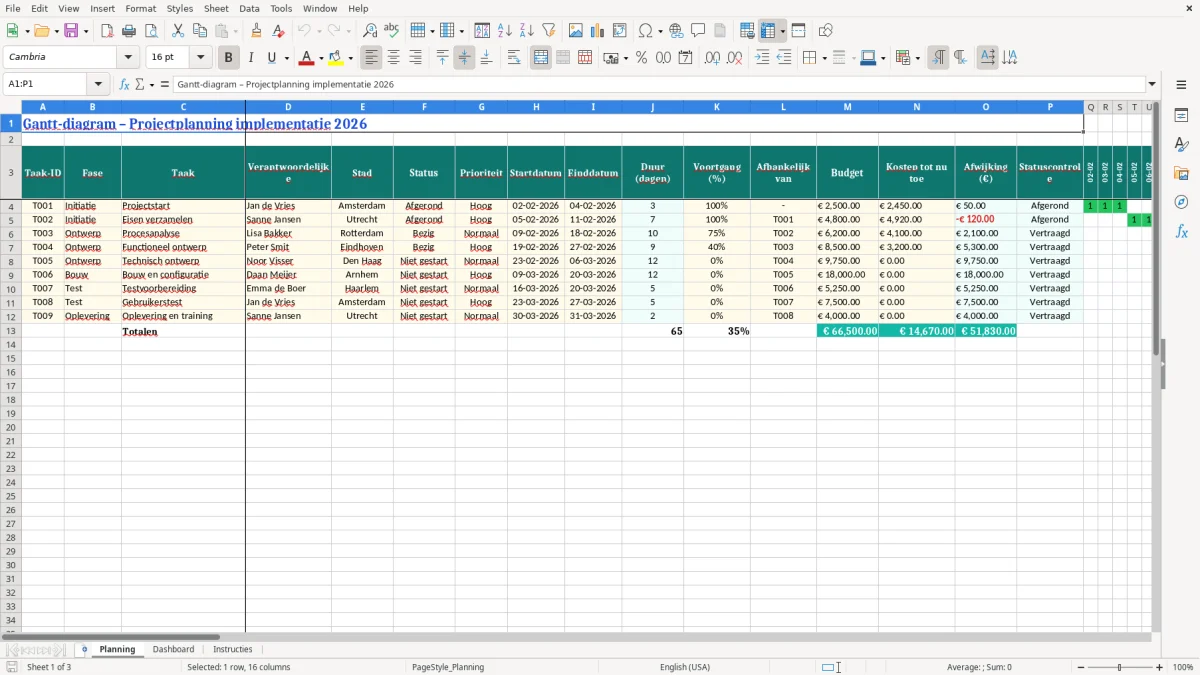Insert a comment with the speech bubble icon

point(699,31)
